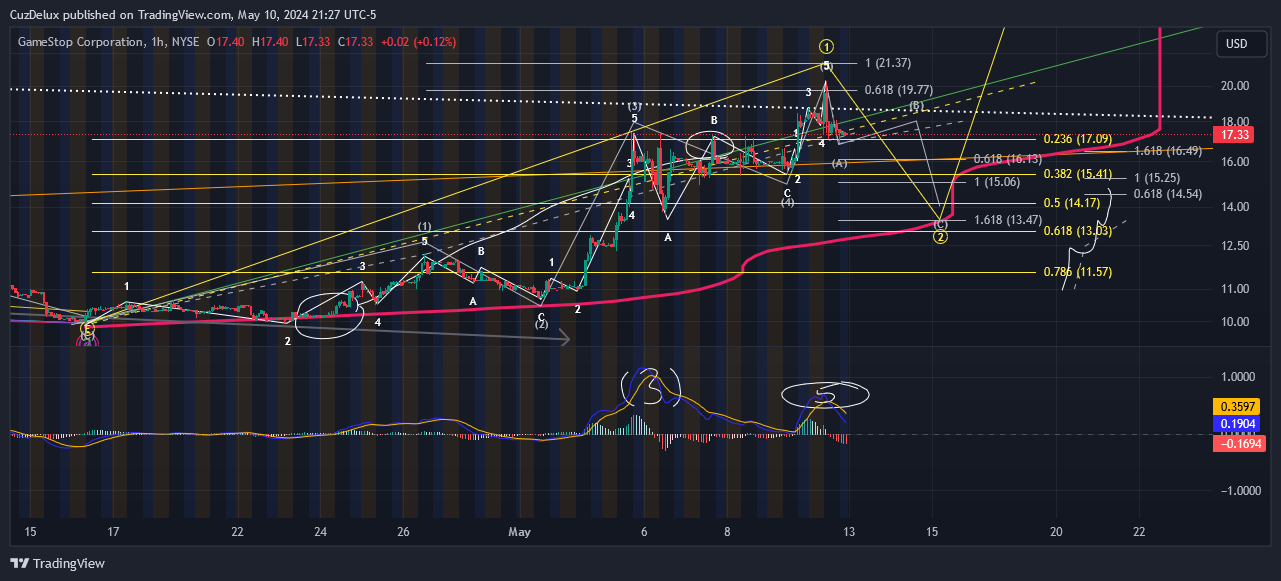The height and width of the screenshot is (581, 1281).
Task: Click the 1 (15.06) Fibonacci label
Action: click(x=997, y=182)
